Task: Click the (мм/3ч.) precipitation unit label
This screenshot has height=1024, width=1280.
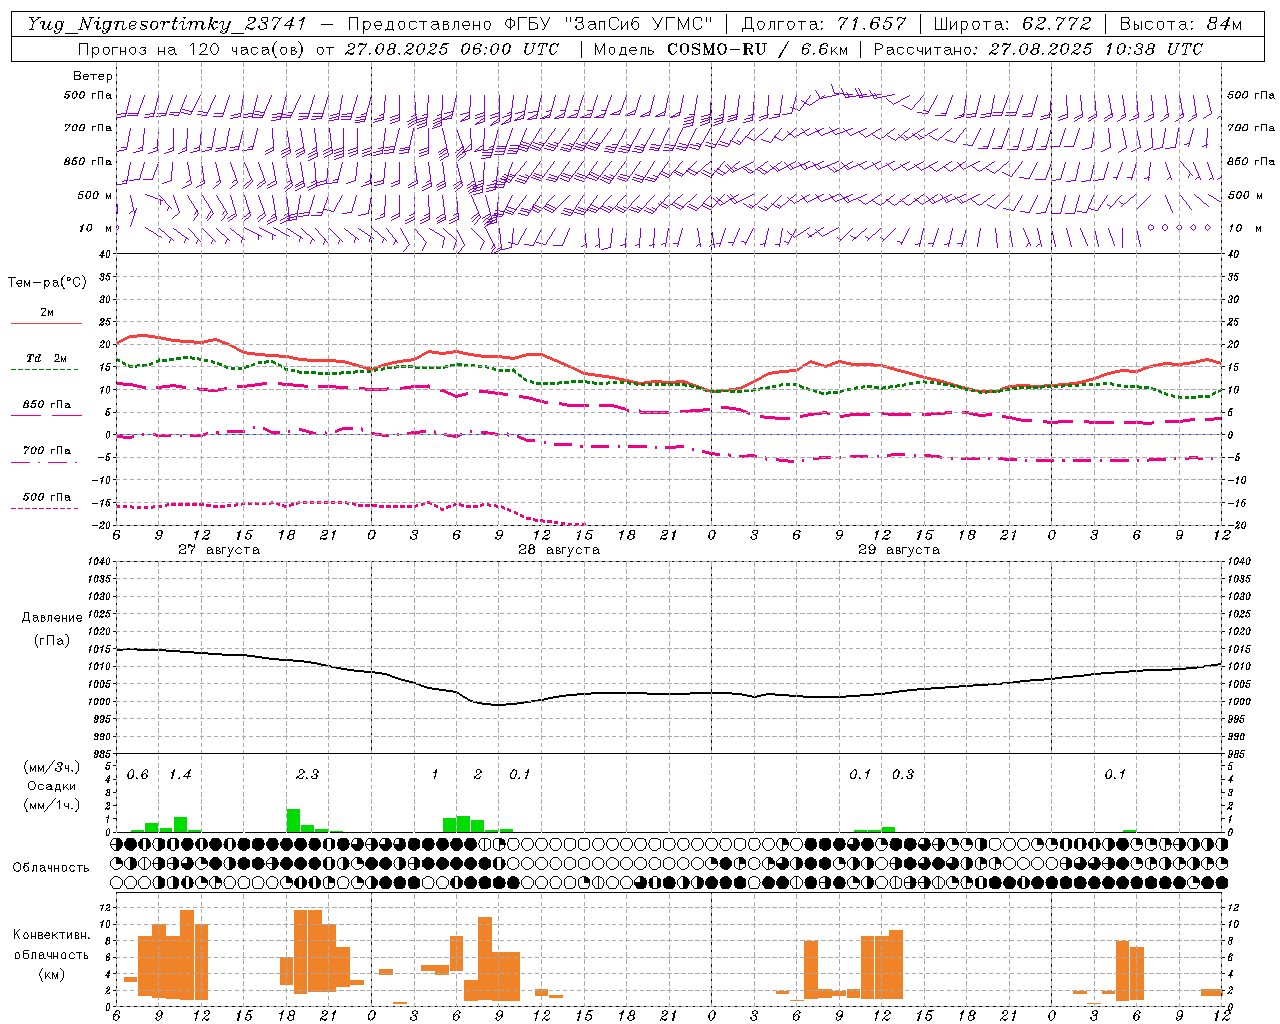Action: click(51, 767)
